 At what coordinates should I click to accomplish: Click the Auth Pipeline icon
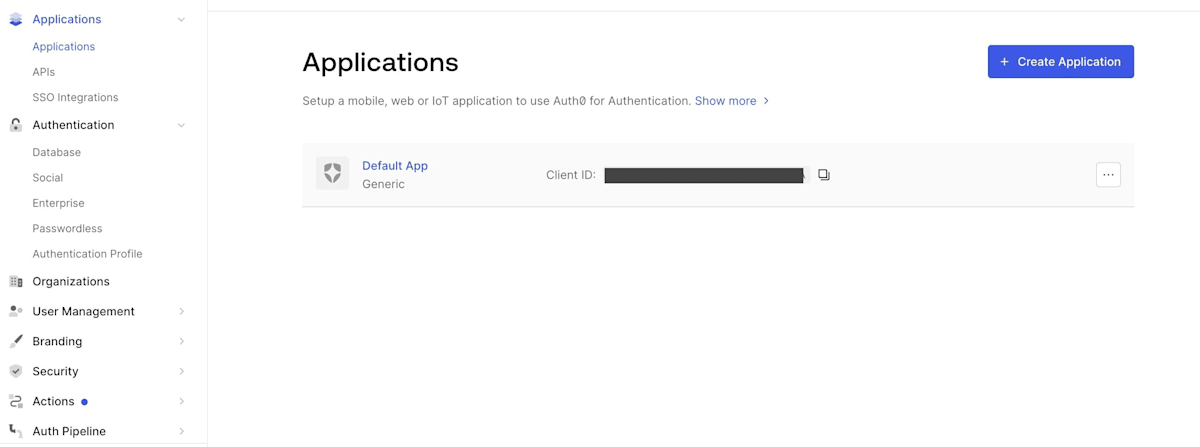click(15, 431)
